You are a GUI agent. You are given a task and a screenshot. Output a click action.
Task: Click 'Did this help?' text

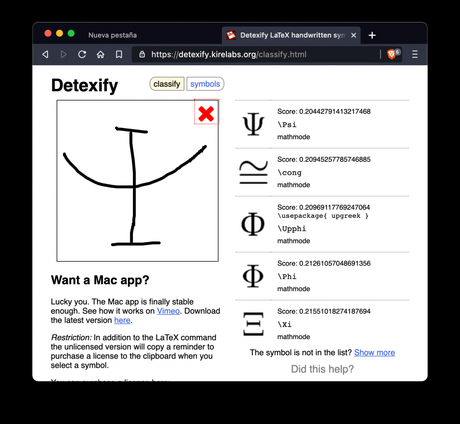tap(322, 369)
